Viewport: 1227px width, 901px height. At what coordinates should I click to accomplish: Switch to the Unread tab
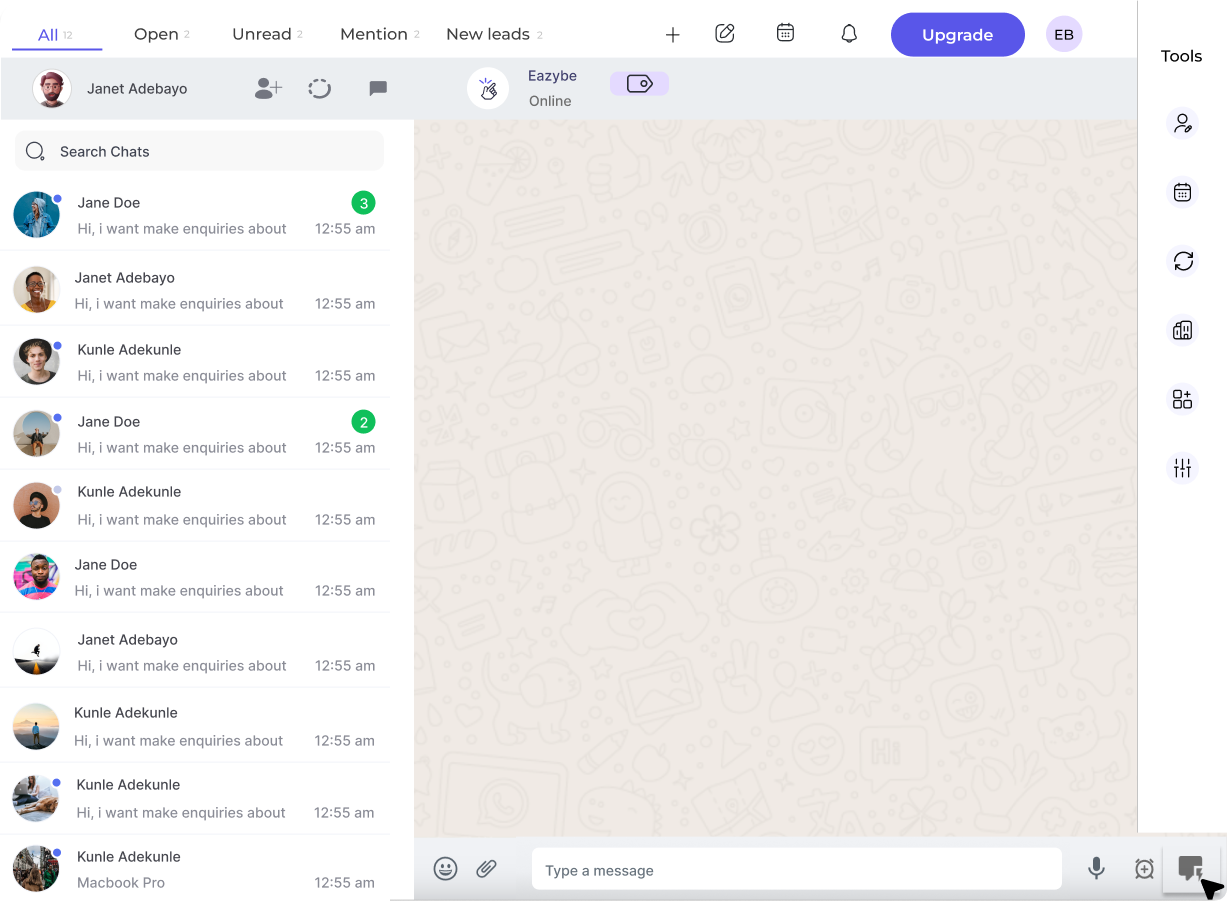[268, 34]
